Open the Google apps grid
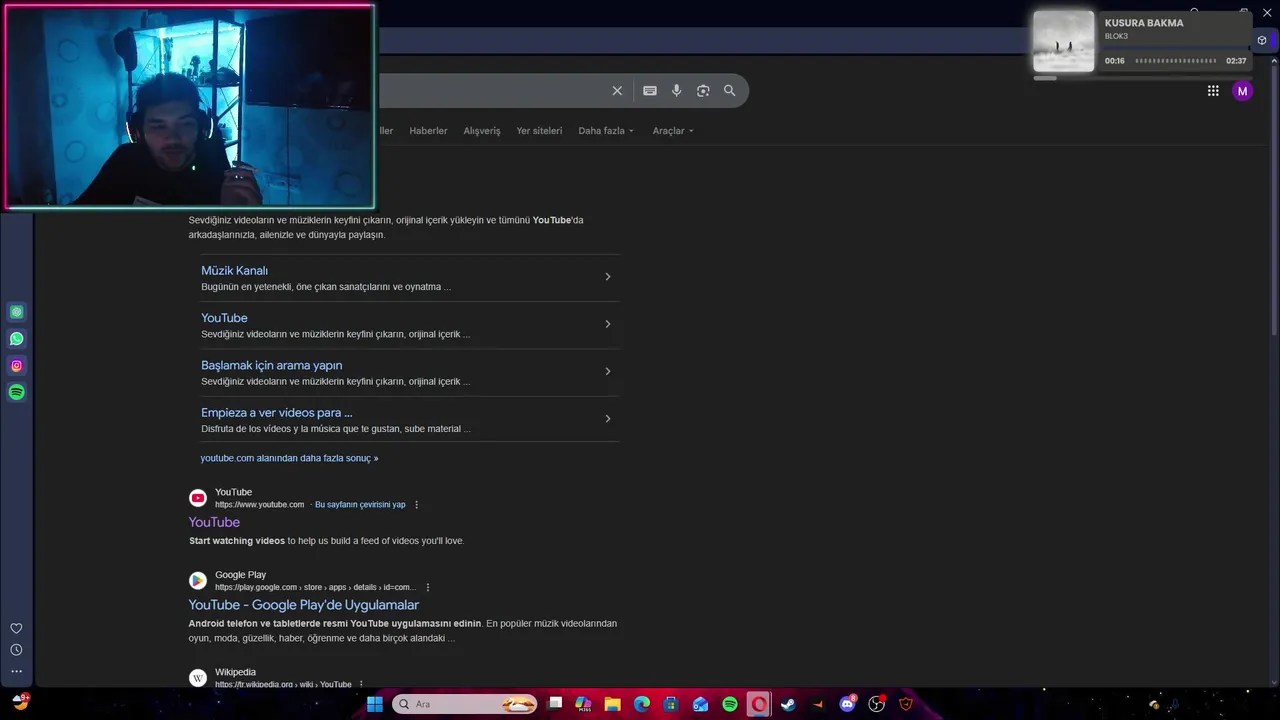Image resolution: width=1280 pixels, height=720 pixels. pos(1213,91)
